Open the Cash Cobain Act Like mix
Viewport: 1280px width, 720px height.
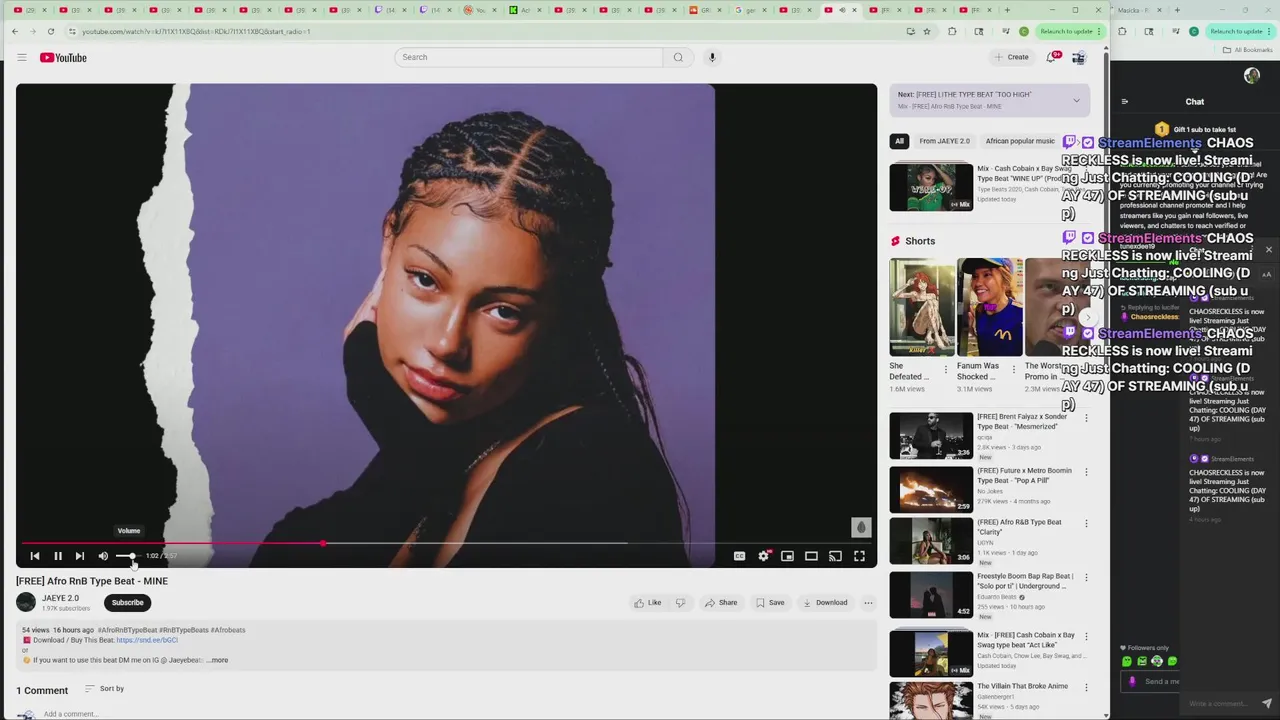[x=931, y=653]
